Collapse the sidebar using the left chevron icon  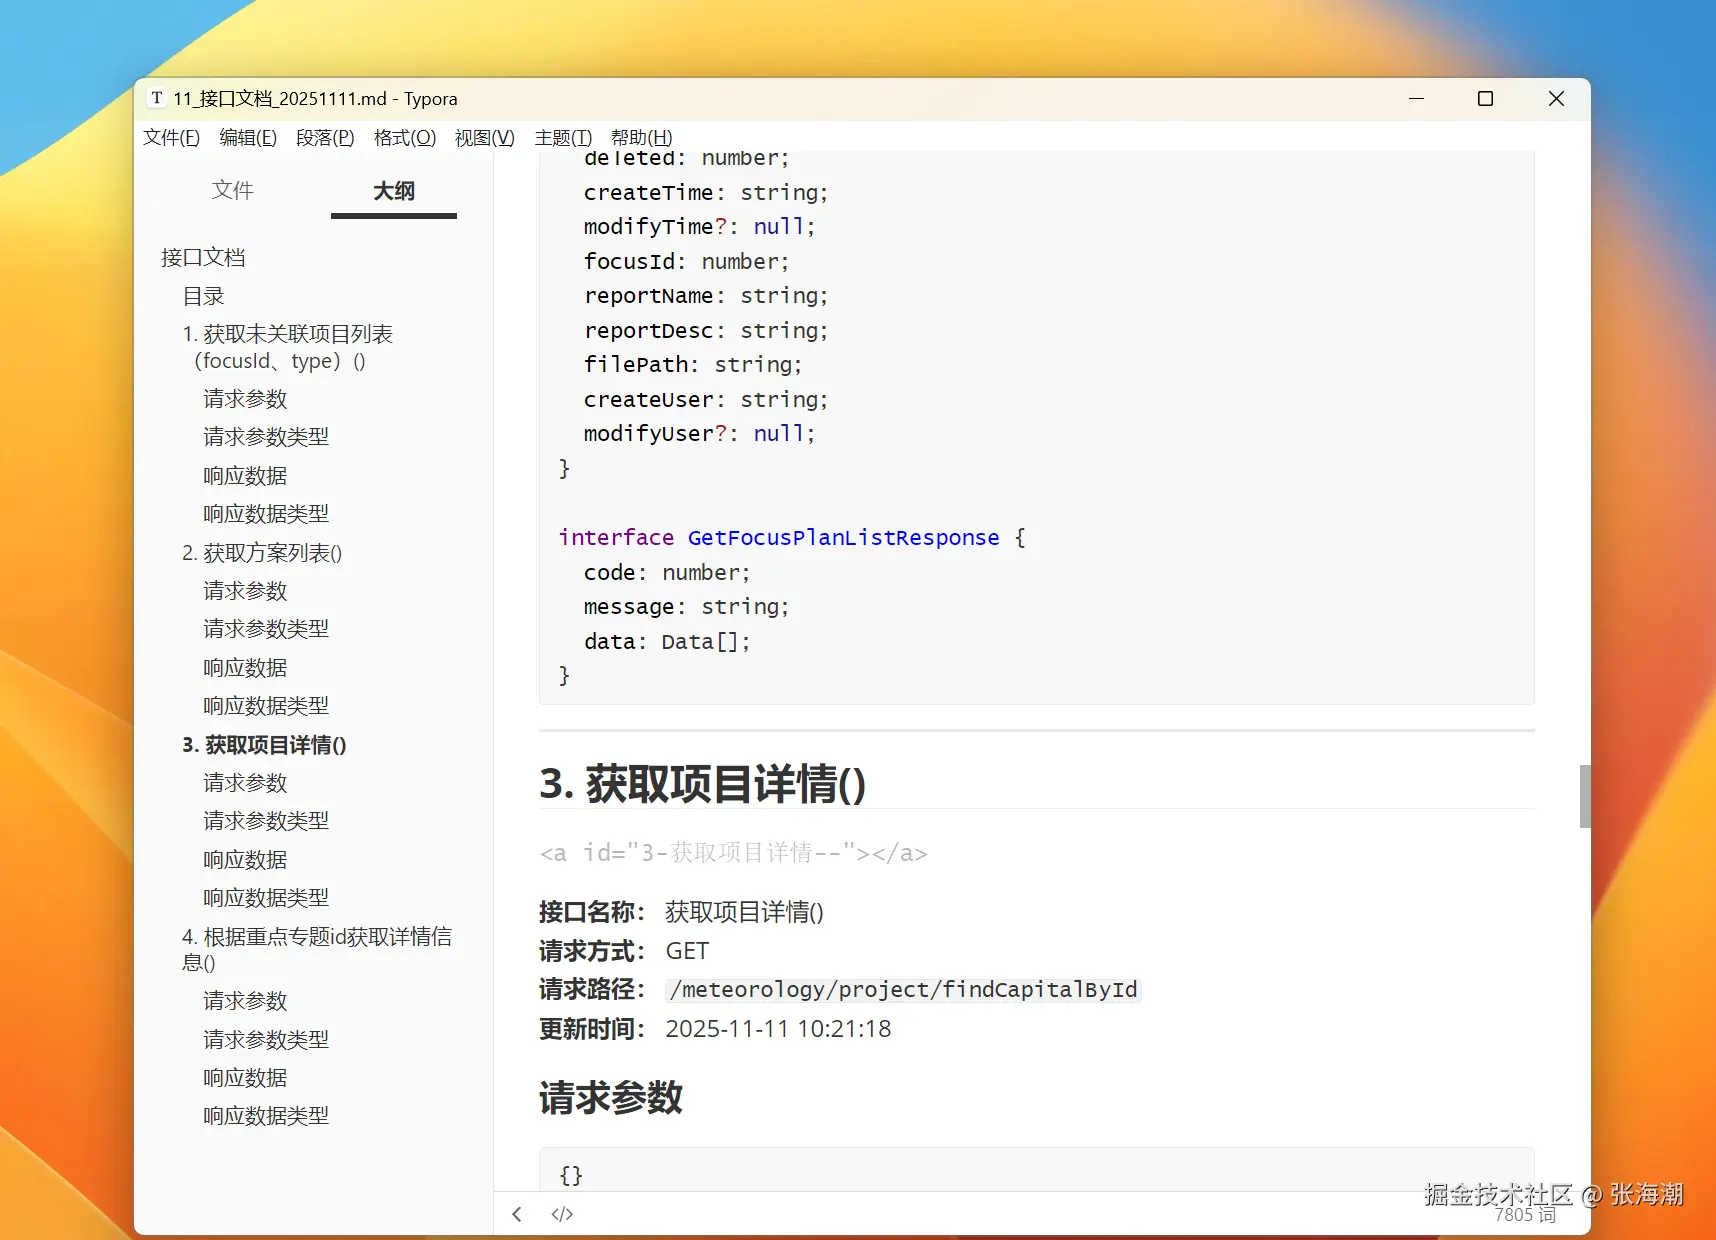(x=516, y=1213)
